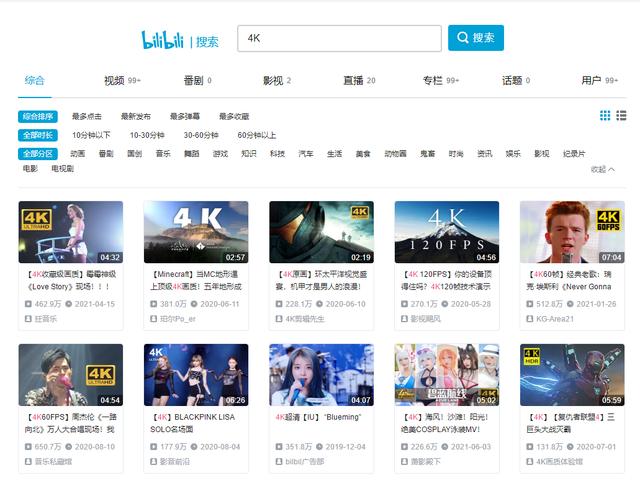Open the Minecraft 4K video thumbnail
Screen dimensions: 640x483
point(196,232)
